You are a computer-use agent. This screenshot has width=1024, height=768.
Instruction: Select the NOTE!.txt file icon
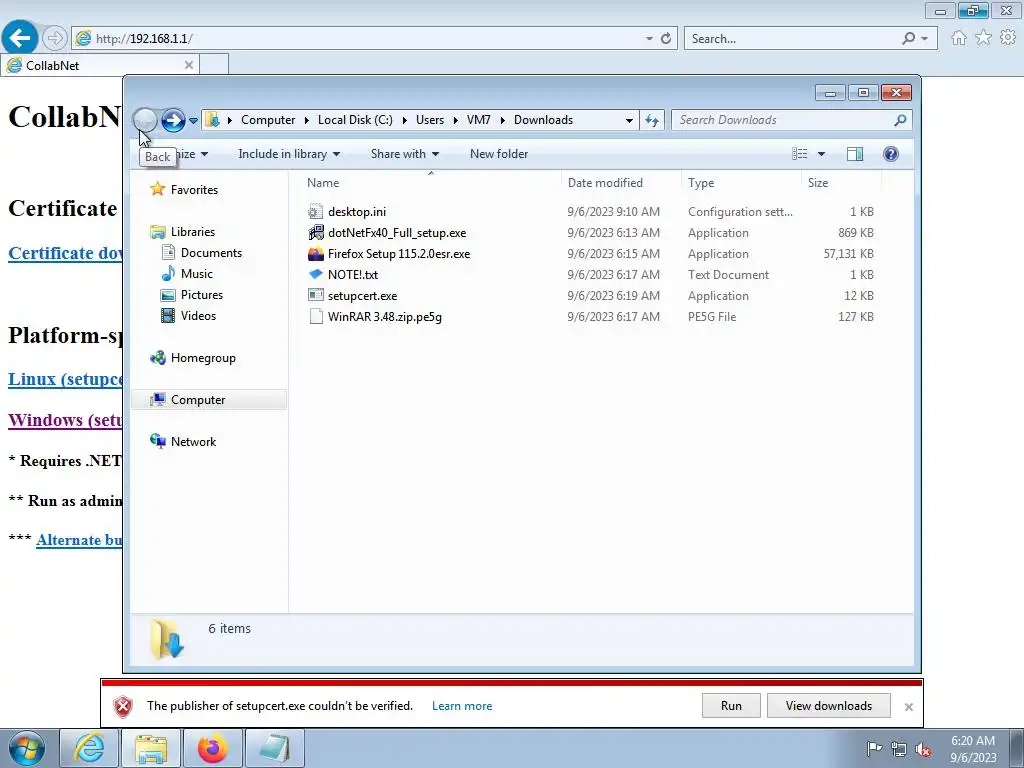316,274
